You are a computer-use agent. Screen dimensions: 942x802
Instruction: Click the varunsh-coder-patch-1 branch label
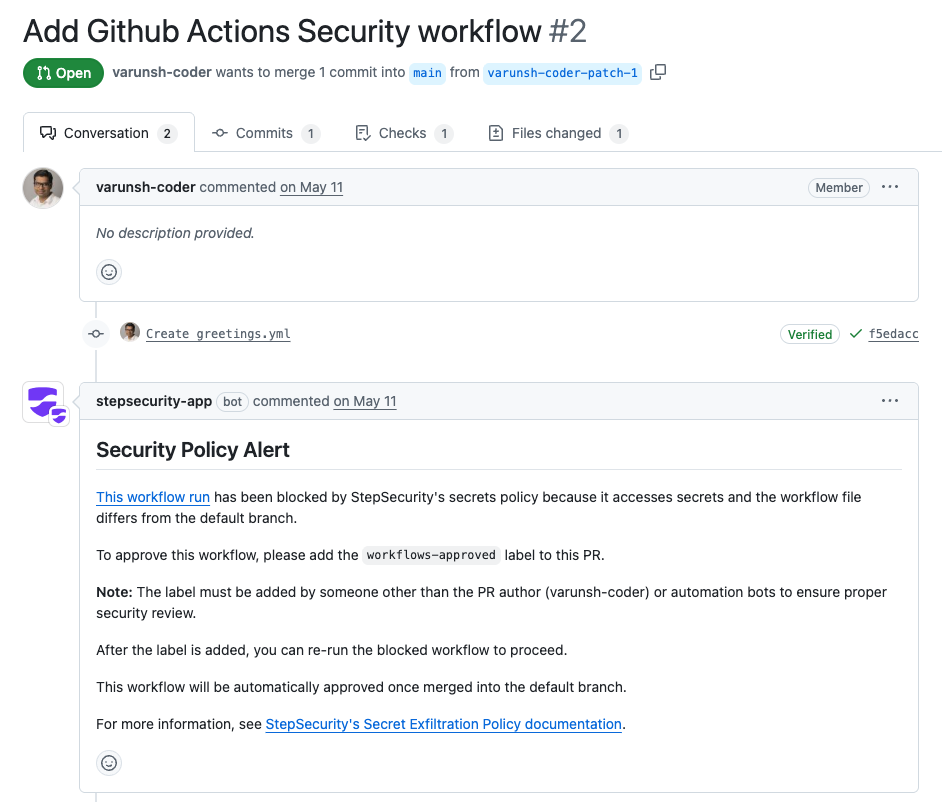coord(562,73)
